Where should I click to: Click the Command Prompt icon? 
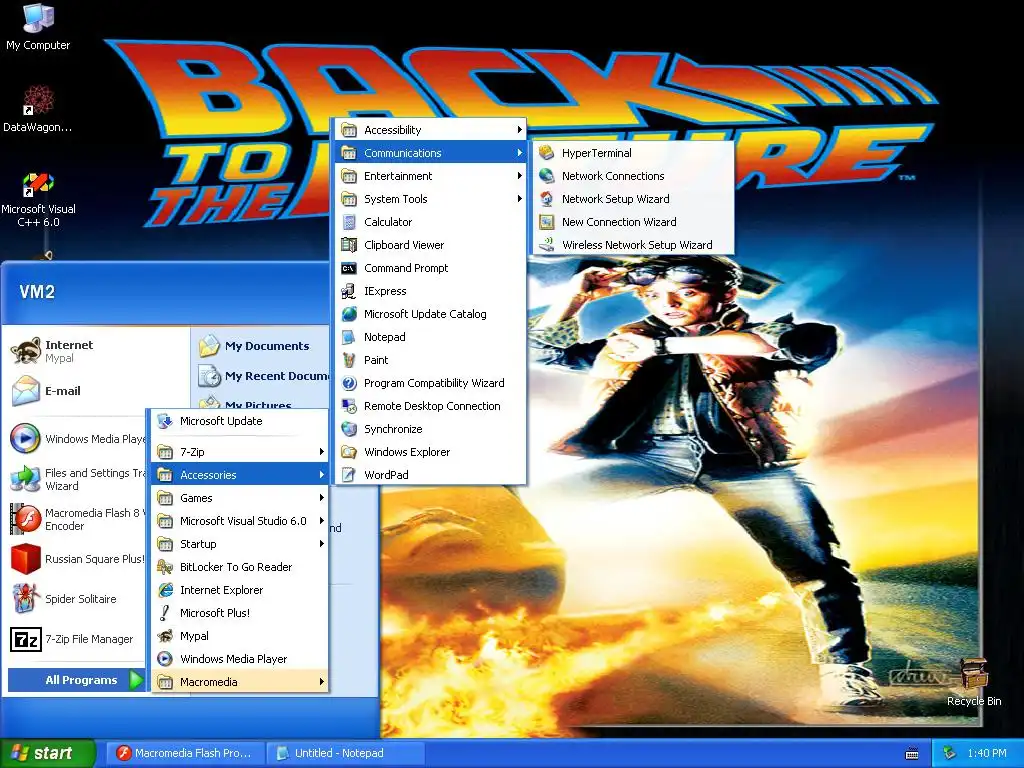click(349, 268)
